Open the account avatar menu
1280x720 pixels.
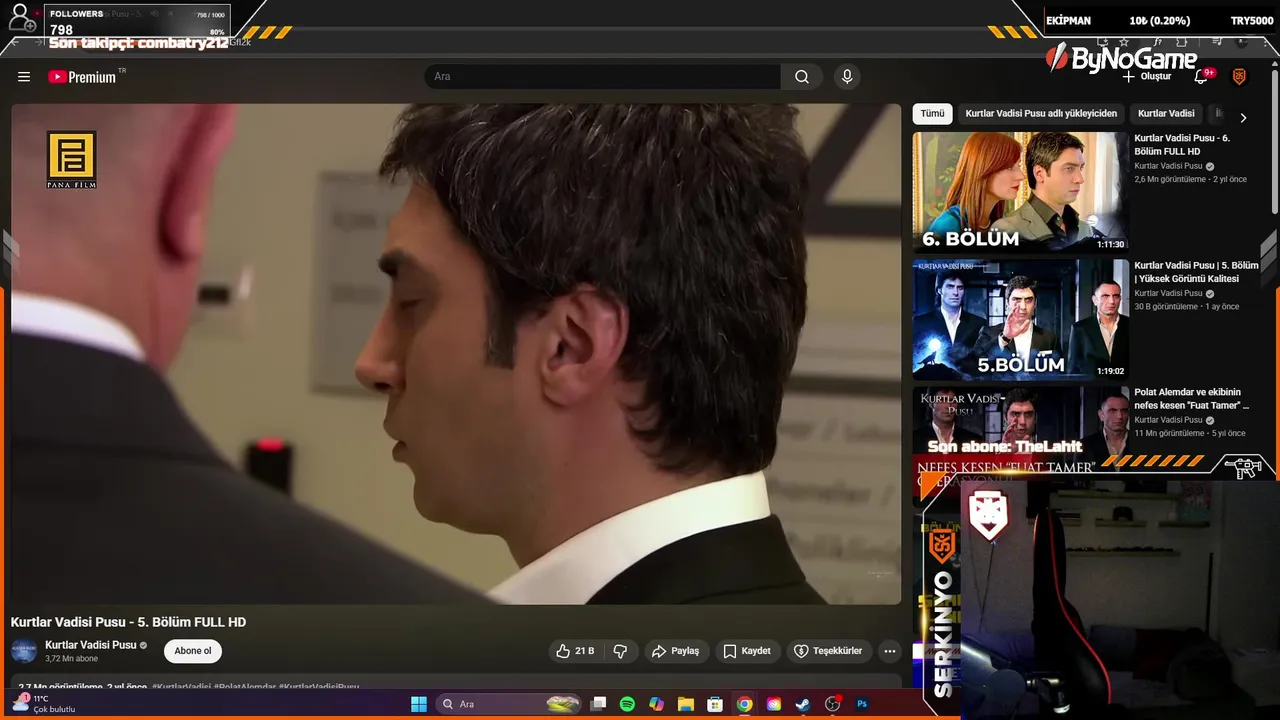click(1239, 77)
